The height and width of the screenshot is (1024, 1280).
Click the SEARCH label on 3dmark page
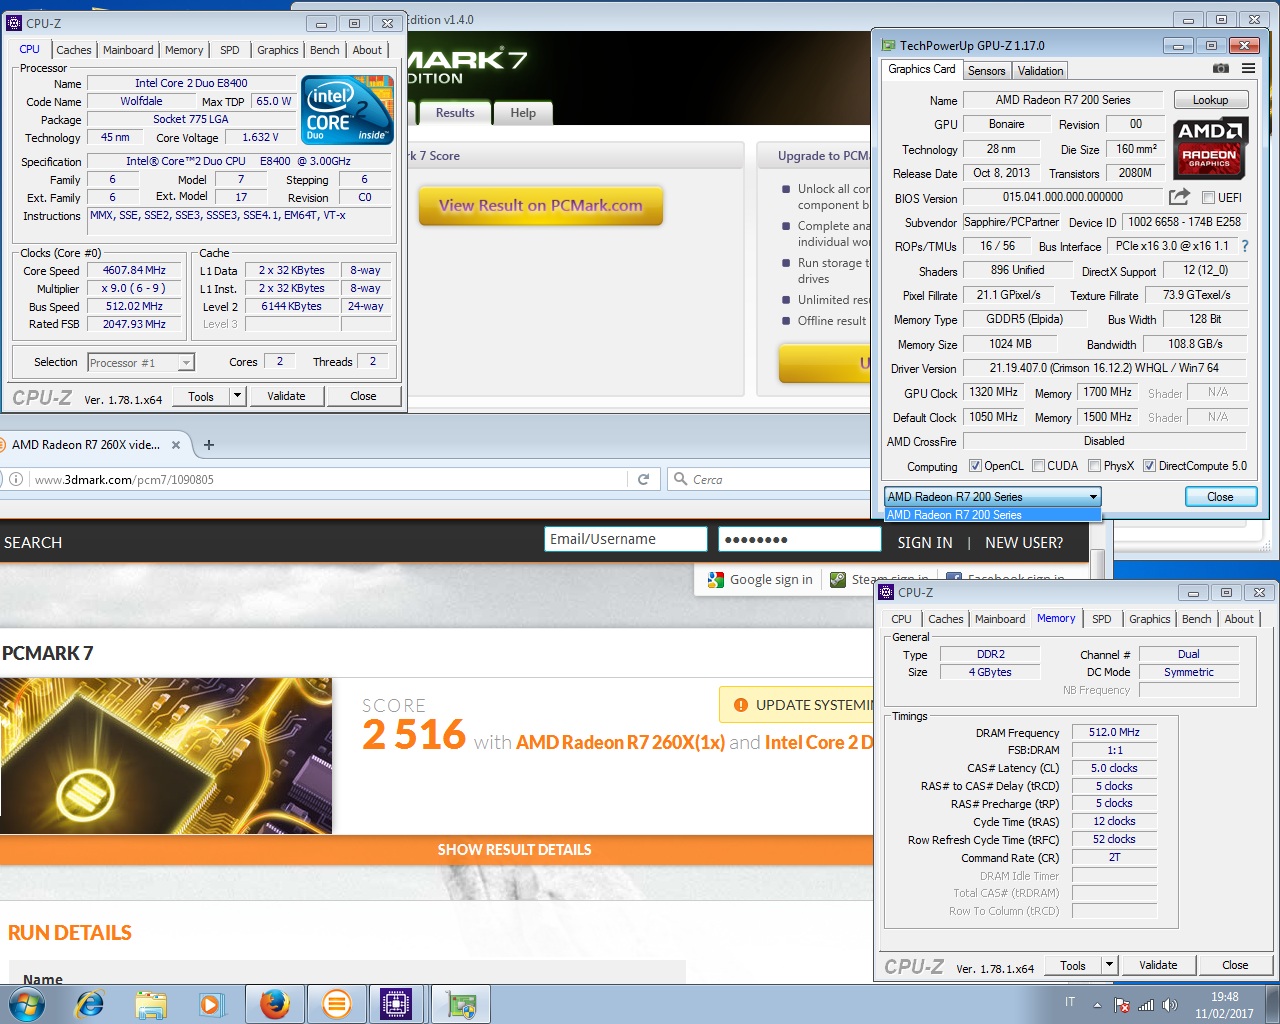coord(33,543)
